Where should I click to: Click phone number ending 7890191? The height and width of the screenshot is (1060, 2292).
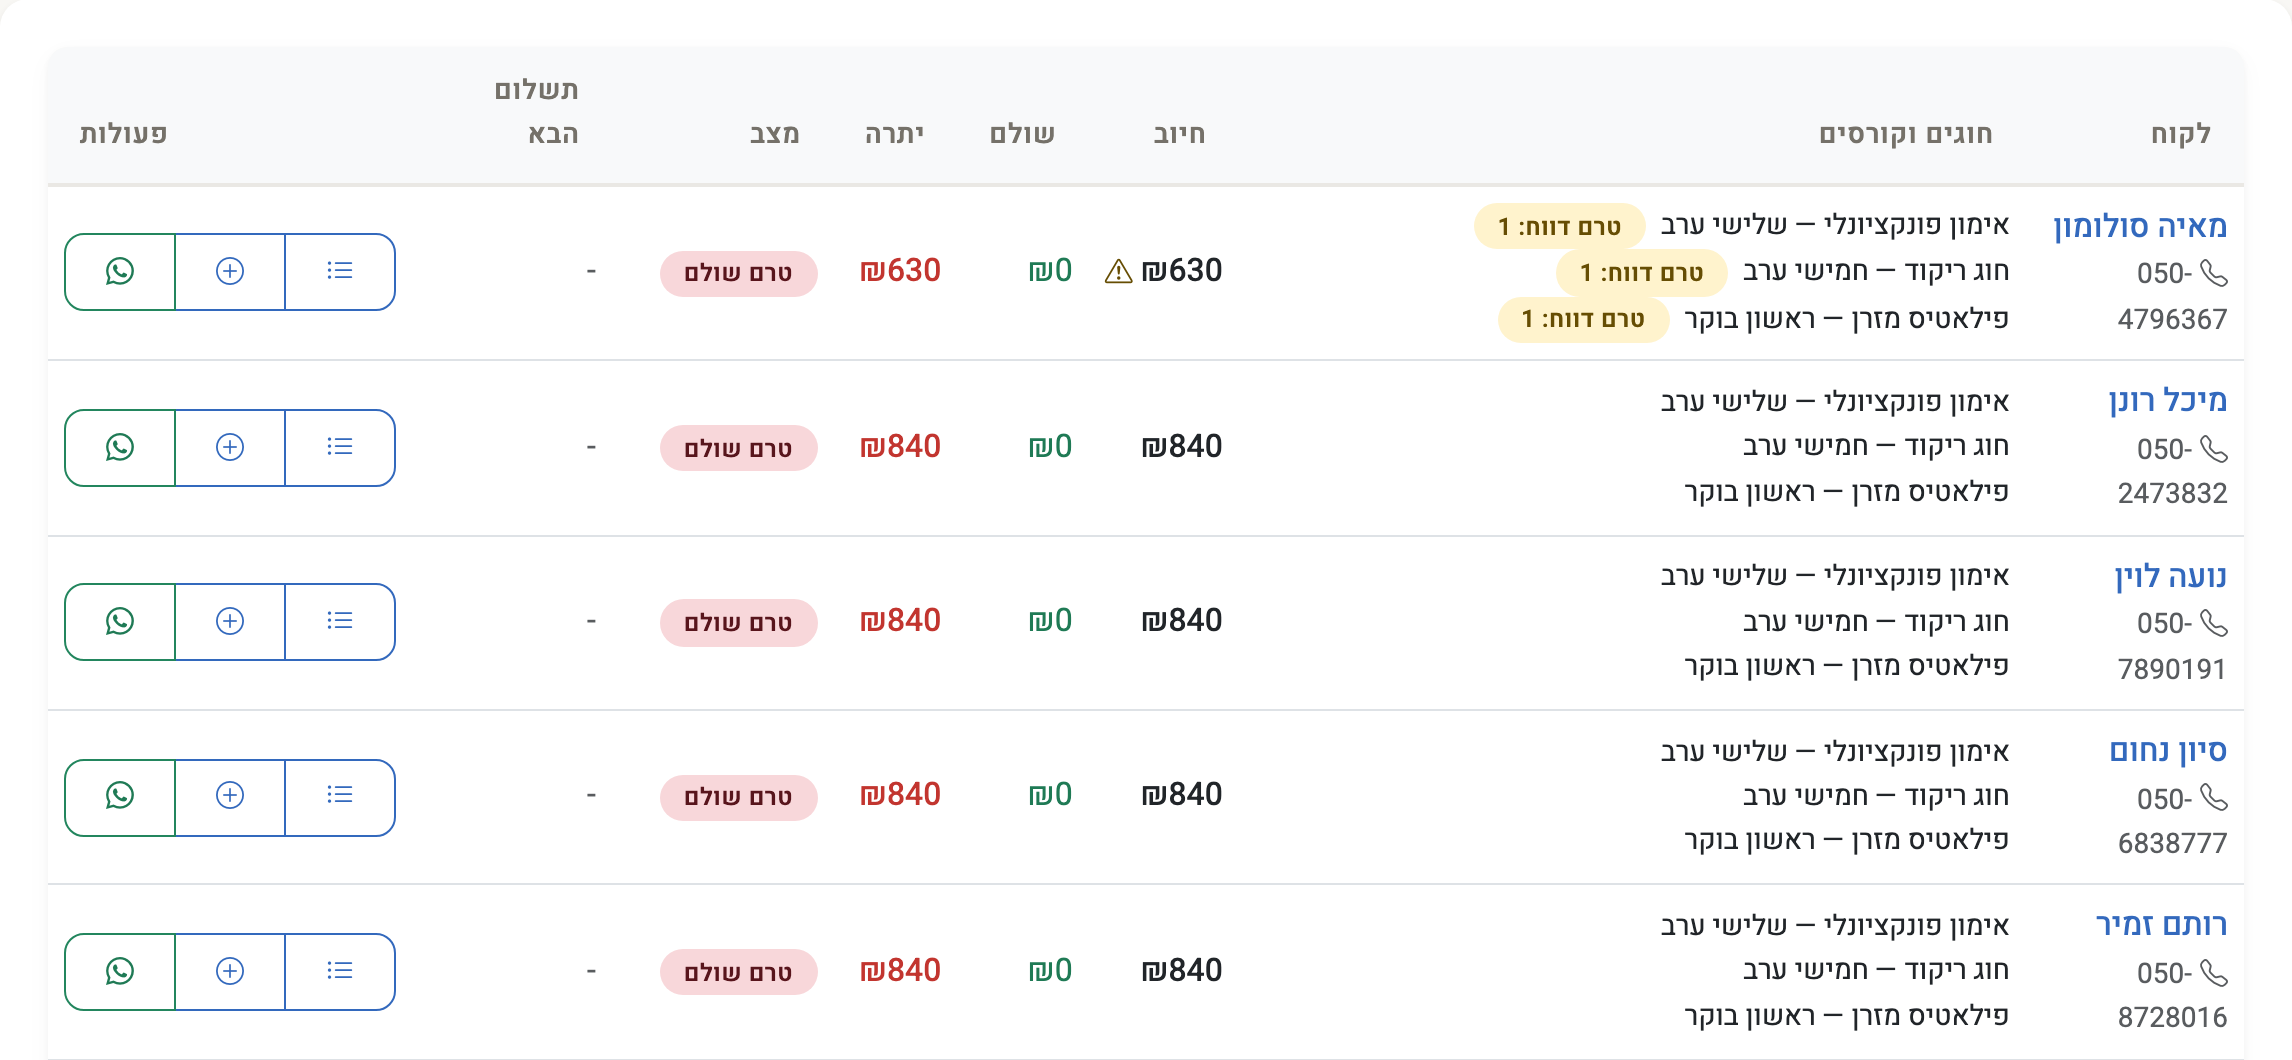point(2172,646)
